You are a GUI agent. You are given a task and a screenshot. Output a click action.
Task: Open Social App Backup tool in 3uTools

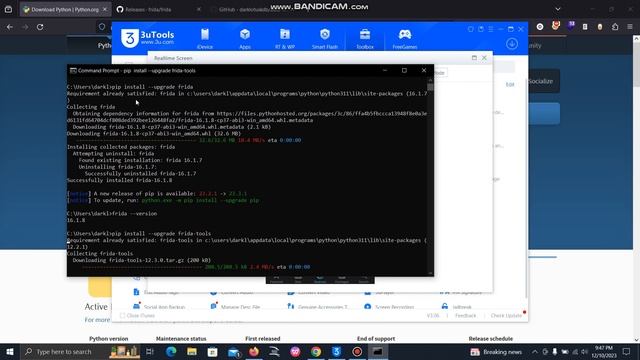coord(159,307)
